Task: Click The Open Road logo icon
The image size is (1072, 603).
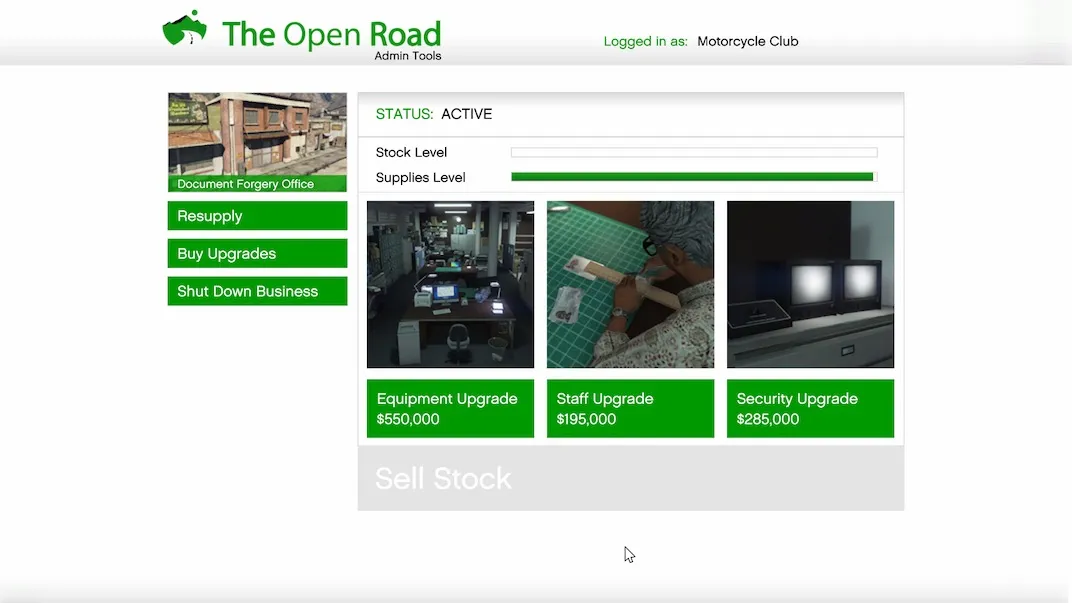Action: [x=185, y=29]
